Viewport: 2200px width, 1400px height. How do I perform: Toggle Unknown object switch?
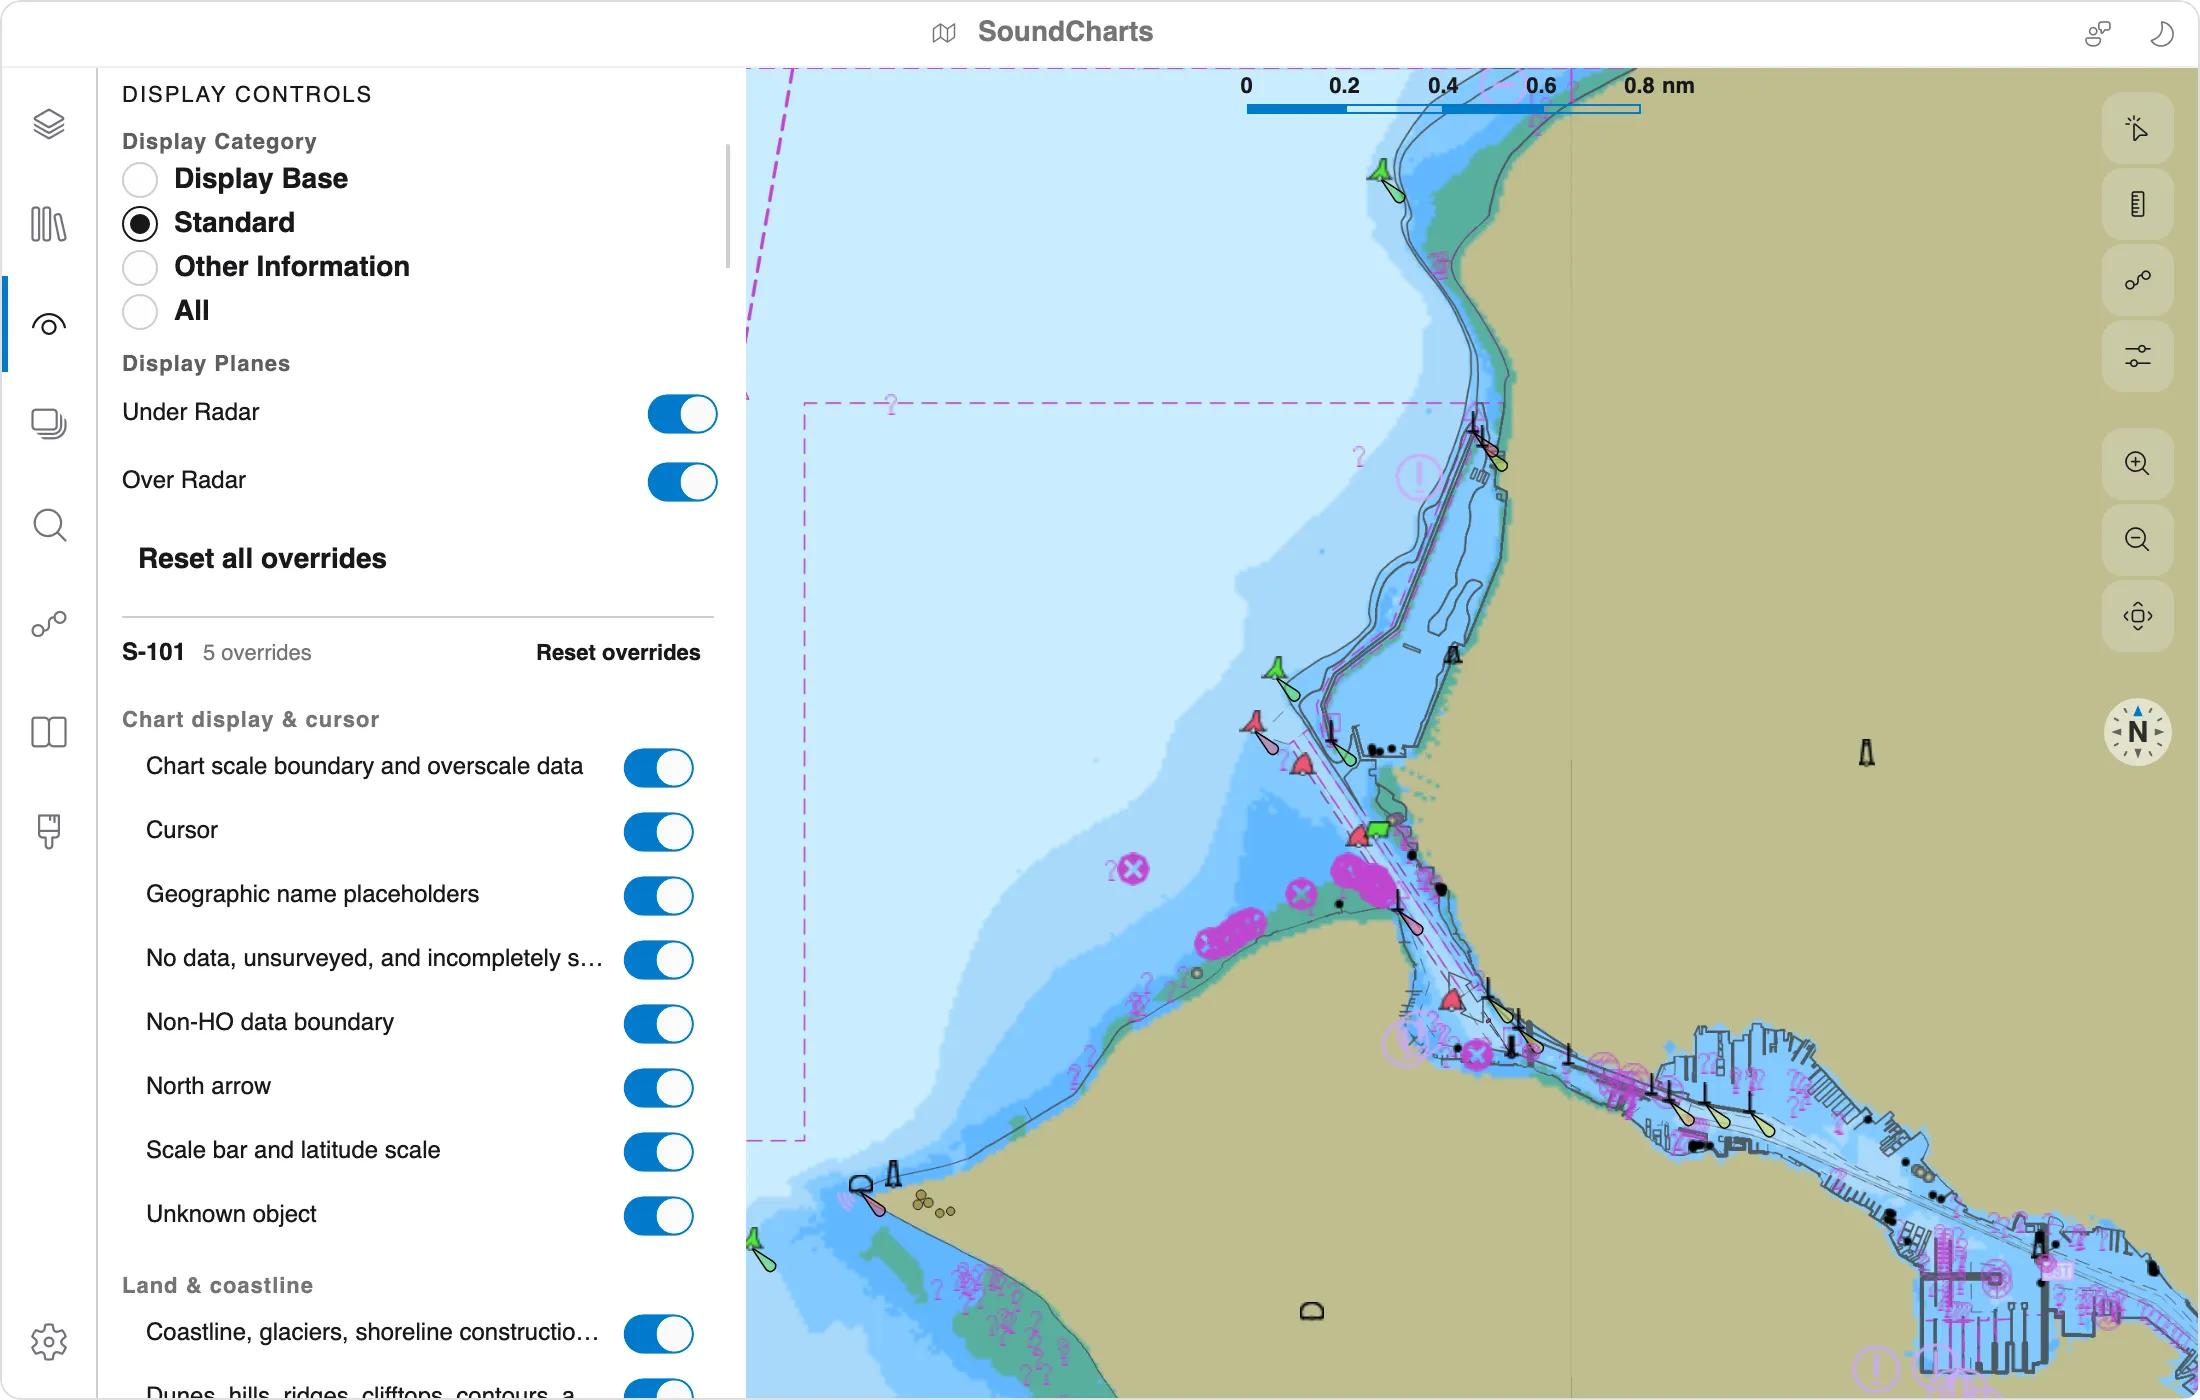(658, 1216)
